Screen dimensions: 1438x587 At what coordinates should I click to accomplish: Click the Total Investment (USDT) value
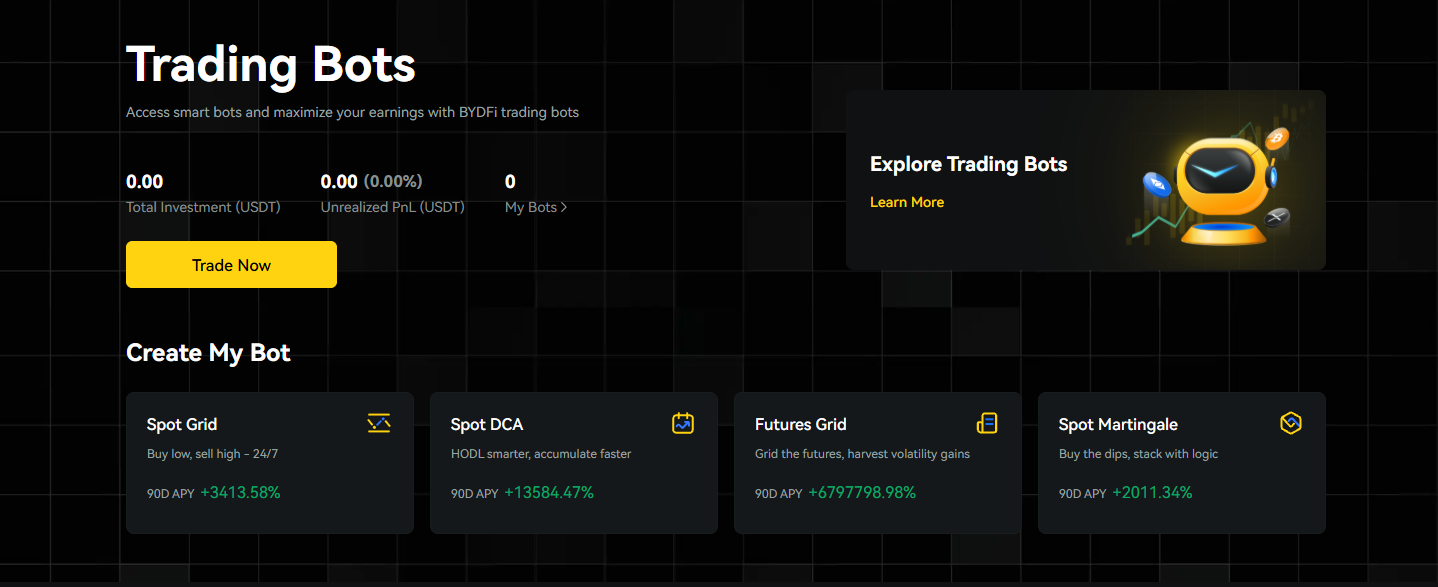tap(144, 181)
